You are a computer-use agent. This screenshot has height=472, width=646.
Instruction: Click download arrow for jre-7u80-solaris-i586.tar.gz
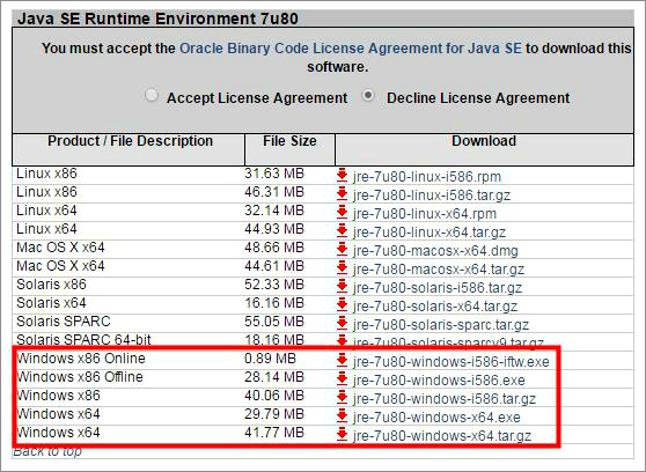coord(342,287)
